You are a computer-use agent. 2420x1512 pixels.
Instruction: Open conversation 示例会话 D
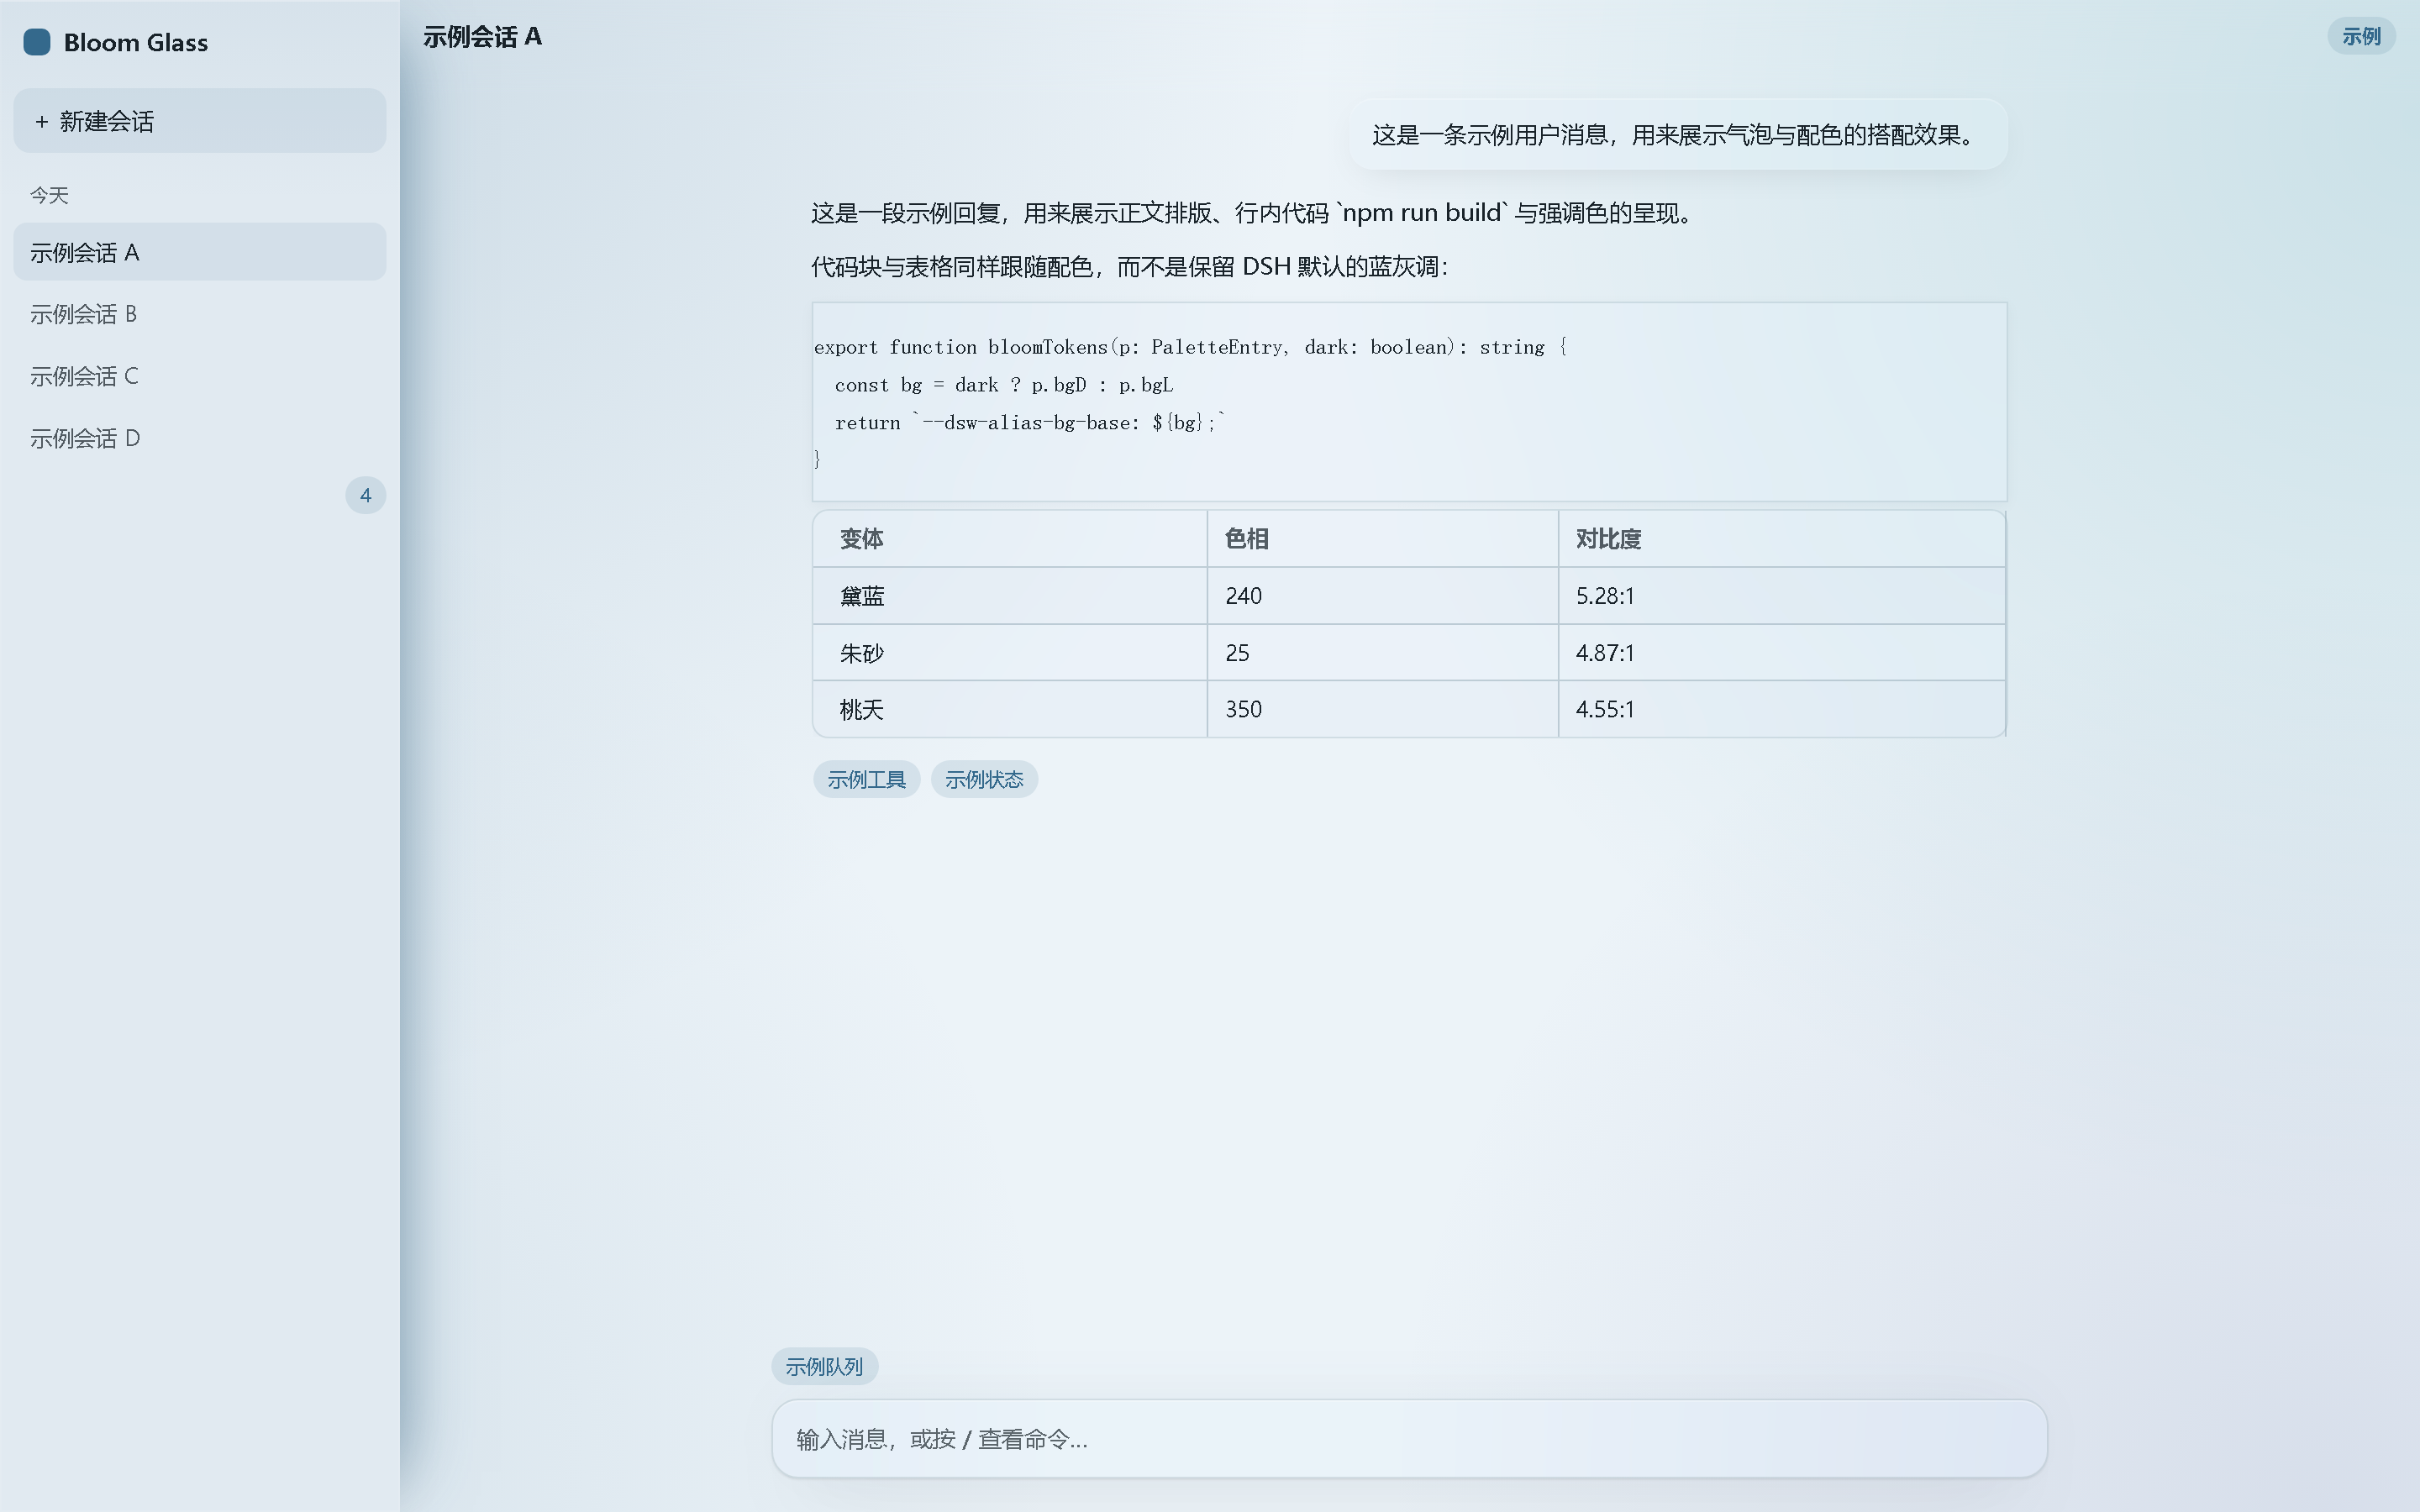[x=200, y=438]
